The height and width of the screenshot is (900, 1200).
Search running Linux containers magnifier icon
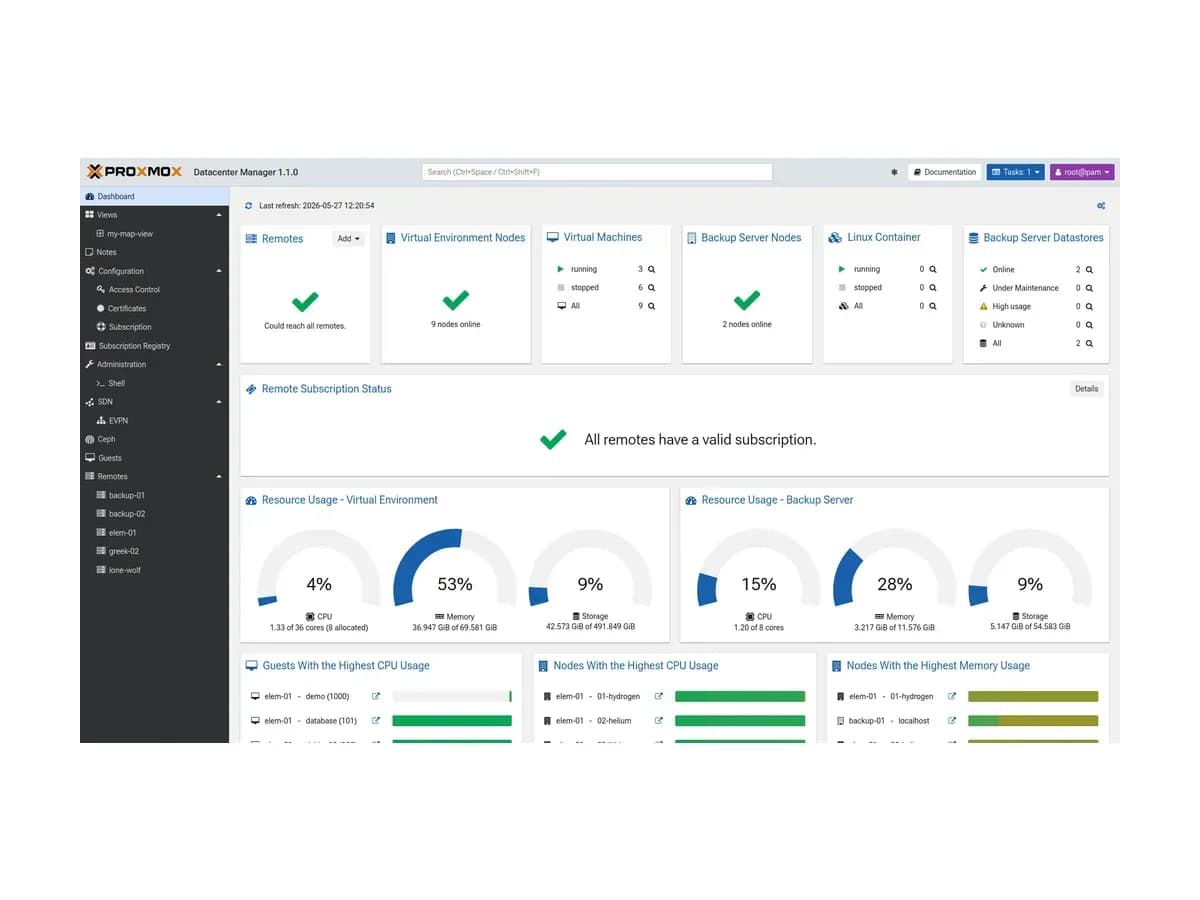pos(933,269)
